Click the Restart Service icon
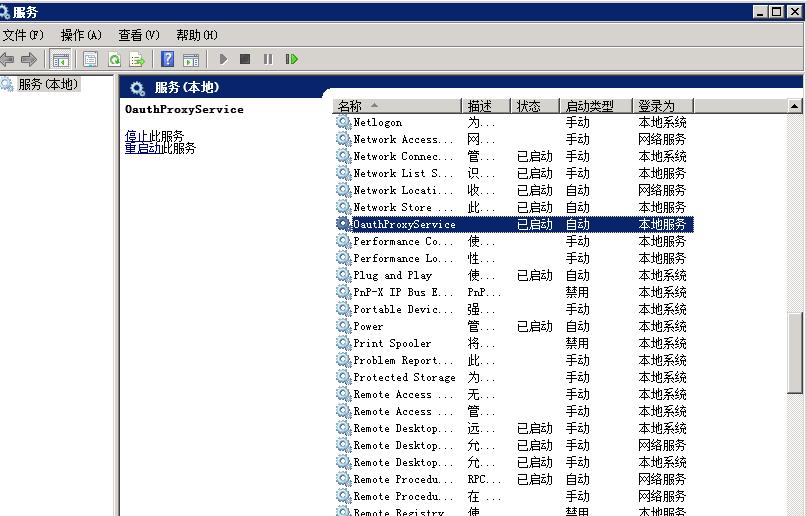807x516 pixels. click(x=292, y=59)
